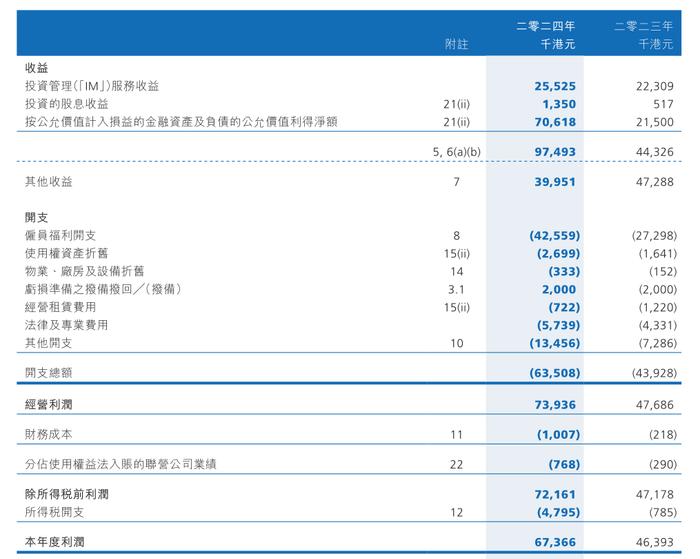Select the 本年度利潤 row label
Image resolution: width=700 pixels, height=559 pixels.
tap(54, 542)
